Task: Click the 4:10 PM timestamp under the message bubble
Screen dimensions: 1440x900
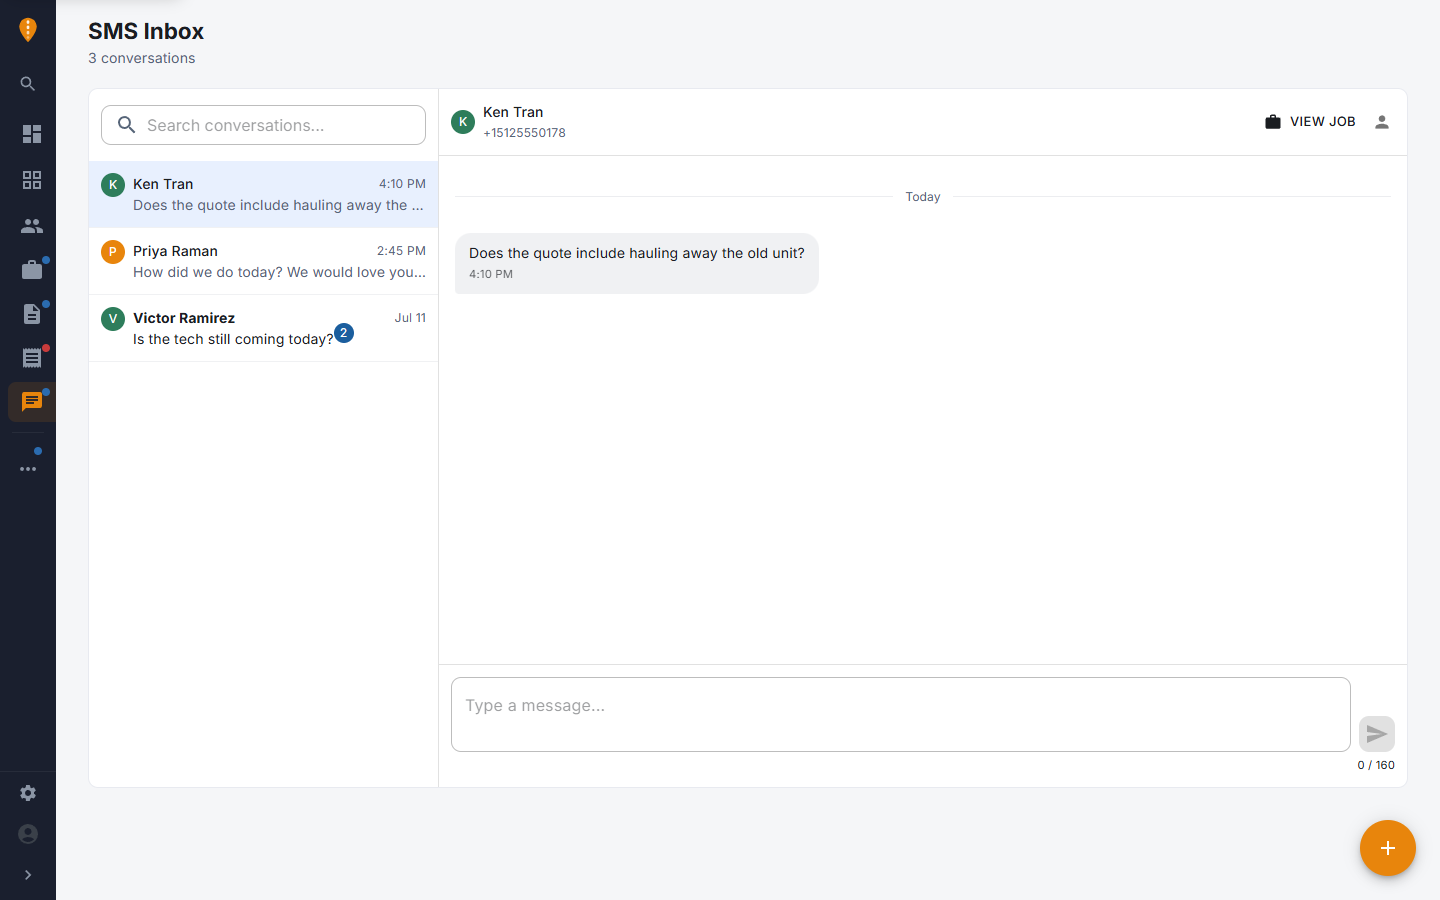Action: point(491,274)
